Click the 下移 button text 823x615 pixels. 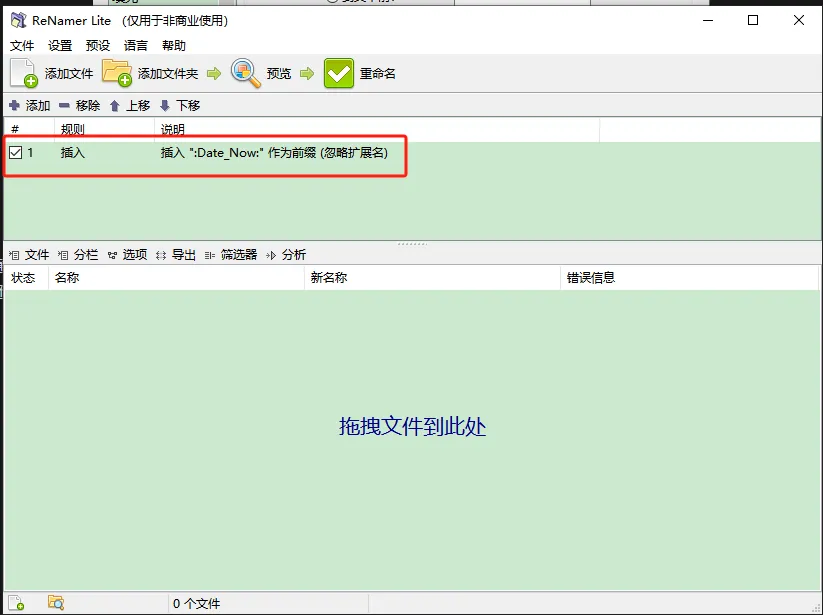point(188,105)
